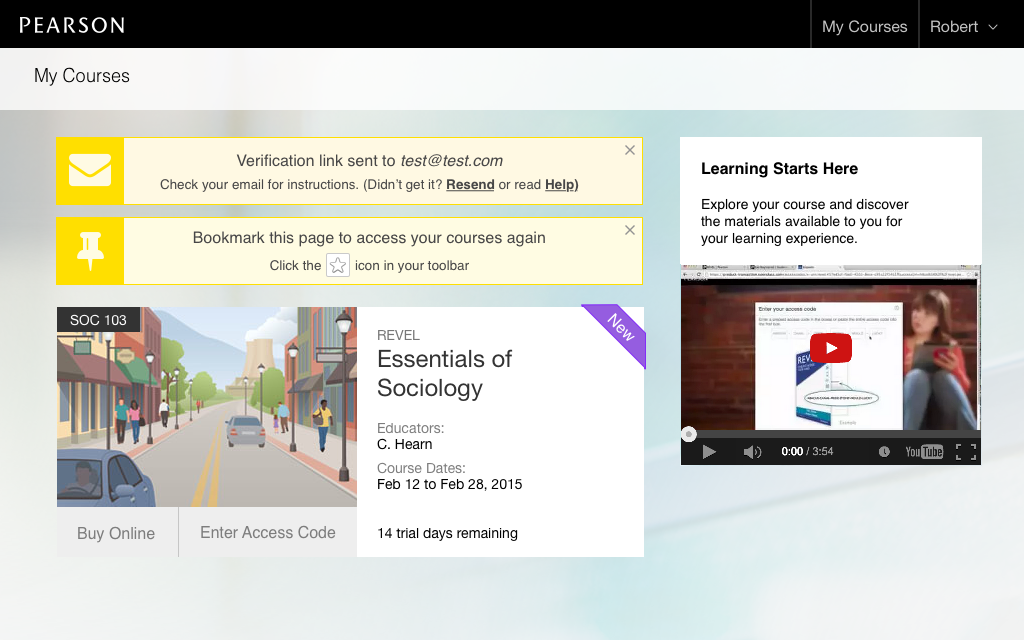Click the Watch Later clock icon
1024x640 pixels.
[884, 452]
